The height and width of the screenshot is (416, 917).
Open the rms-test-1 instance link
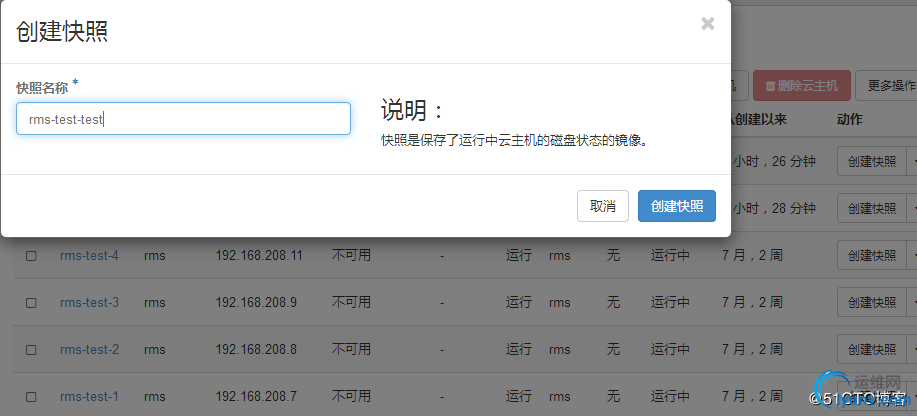(x=89, y=396)
